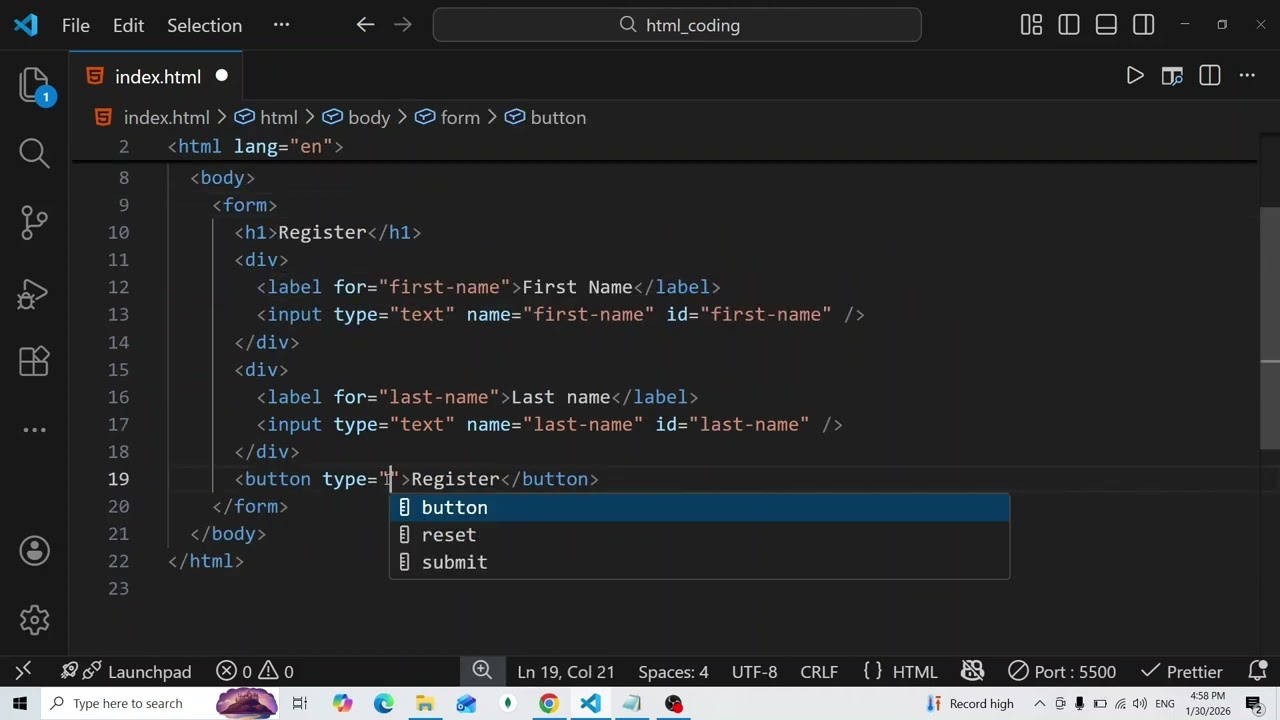Select the index.html editor tab

click(157, 77)
